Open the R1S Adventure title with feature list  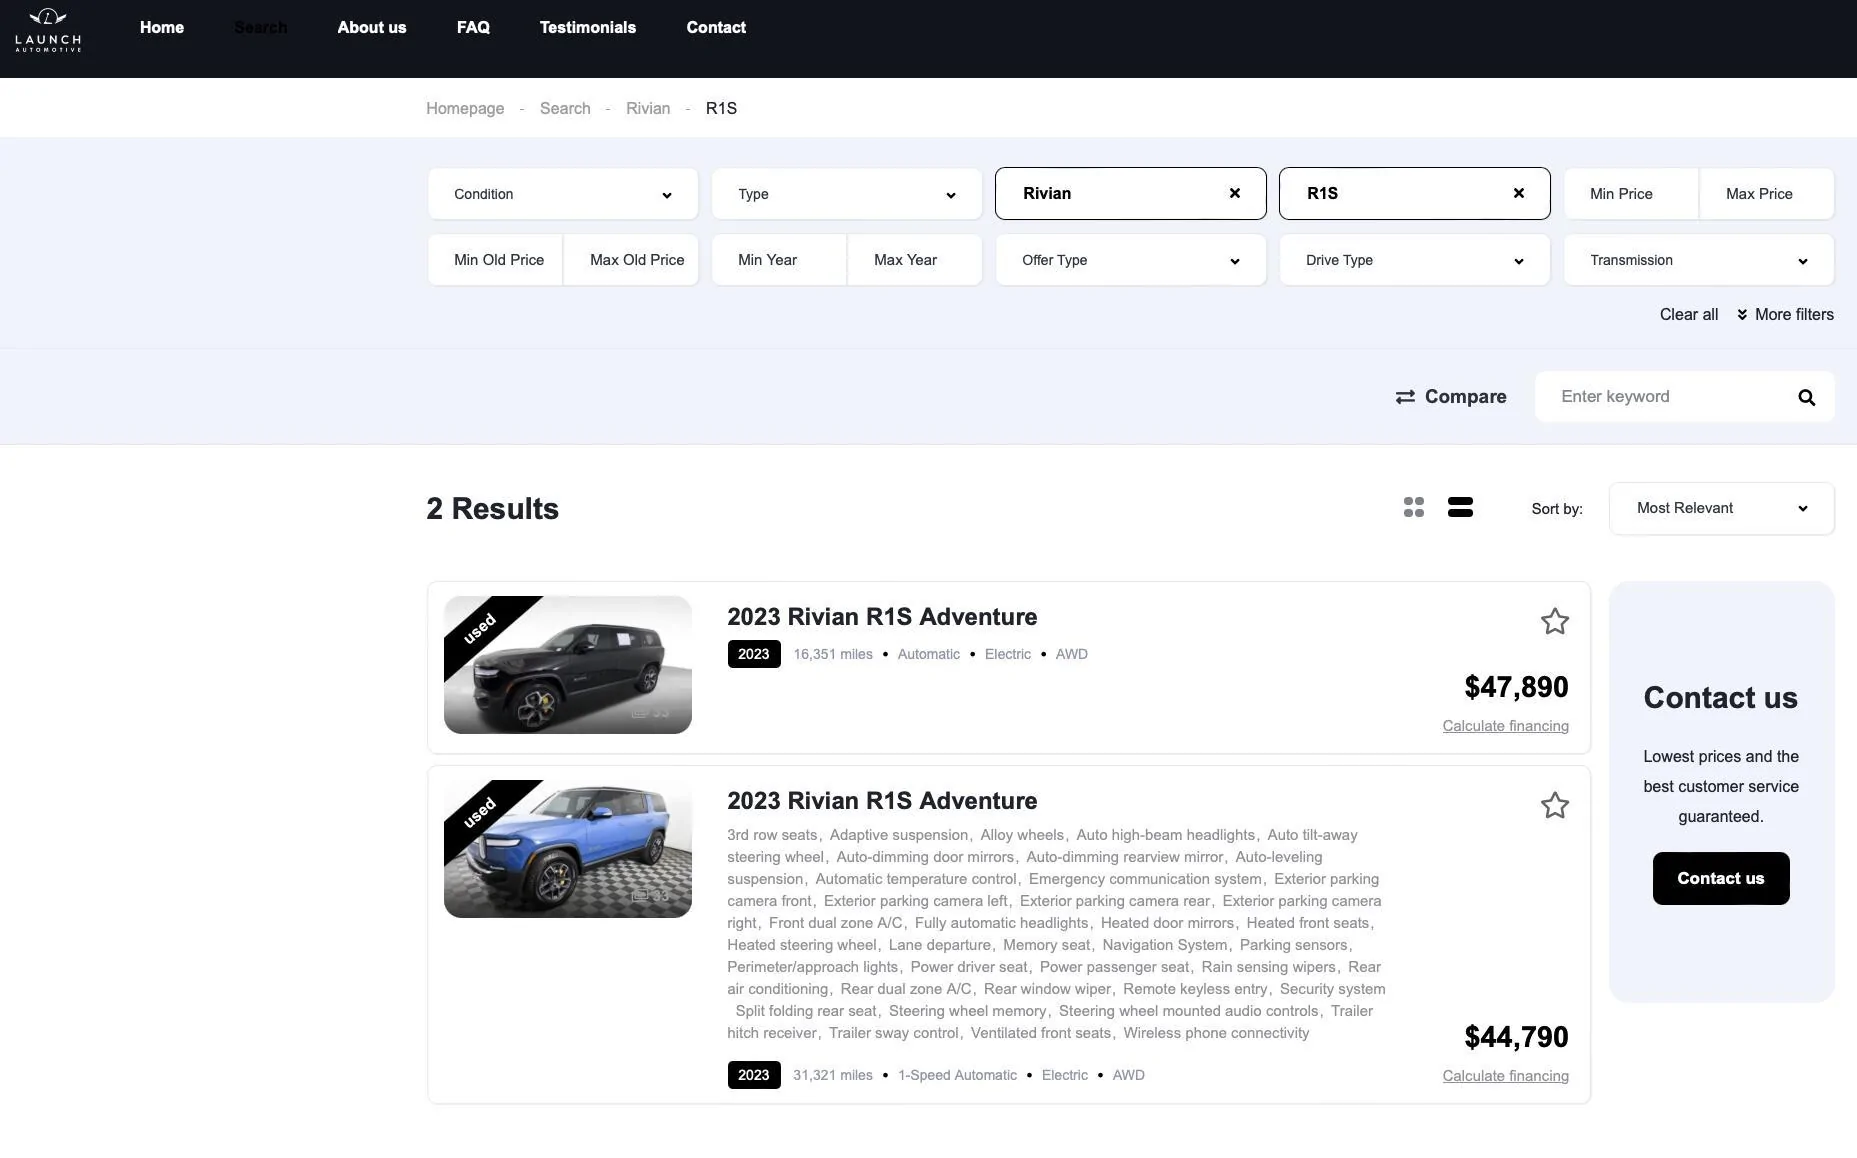(x=882, y=801)
